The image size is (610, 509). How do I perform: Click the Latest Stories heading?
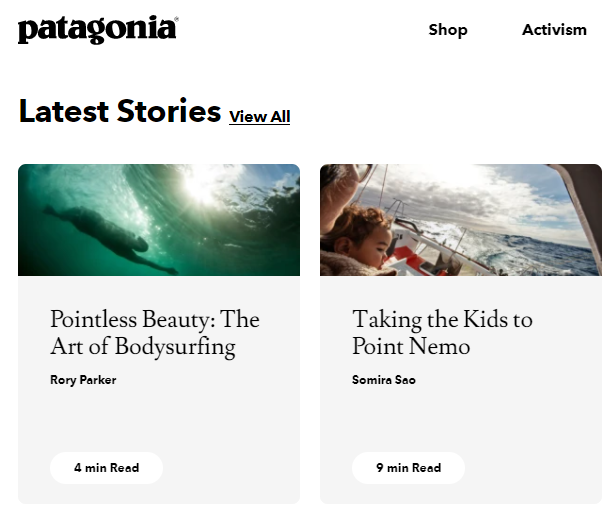tap(119, 111)
